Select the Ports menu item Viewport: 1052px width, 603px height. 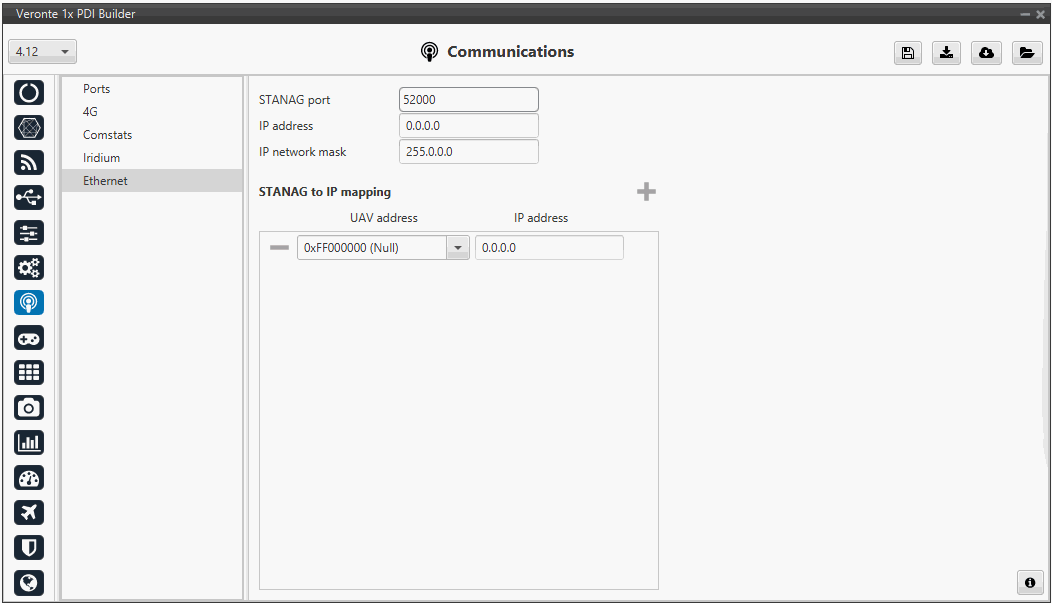pos(97,89)
